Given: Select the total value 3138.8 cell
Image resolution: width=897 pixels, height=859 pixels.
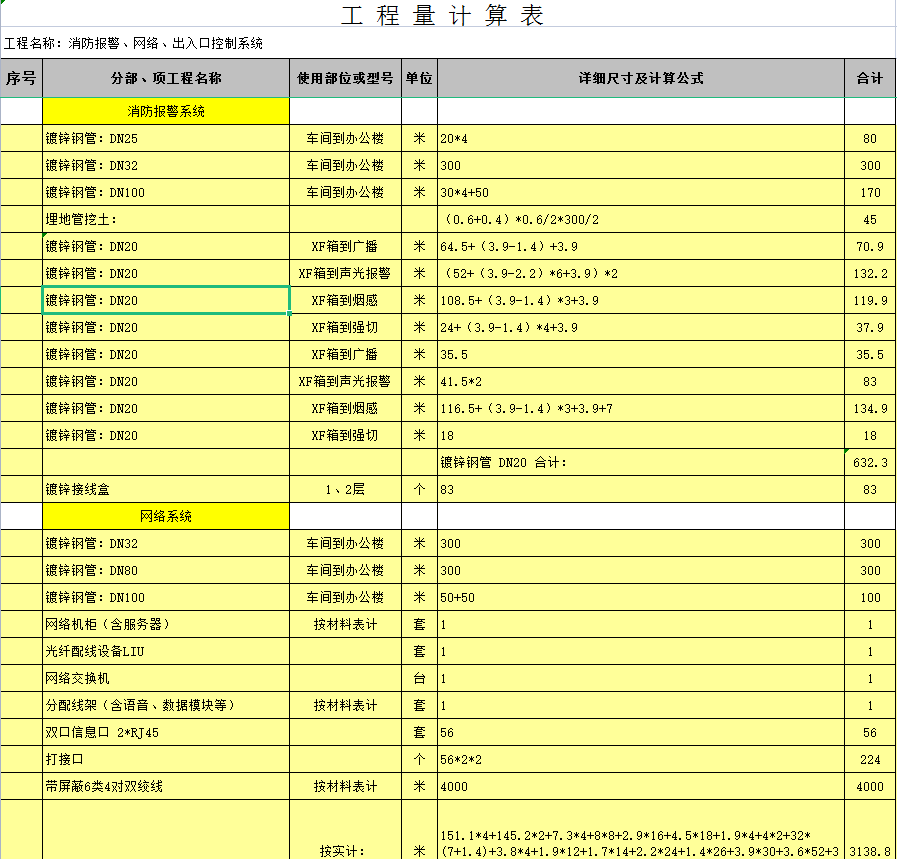Looking at the screenshot, I should (x=869, y=851).
